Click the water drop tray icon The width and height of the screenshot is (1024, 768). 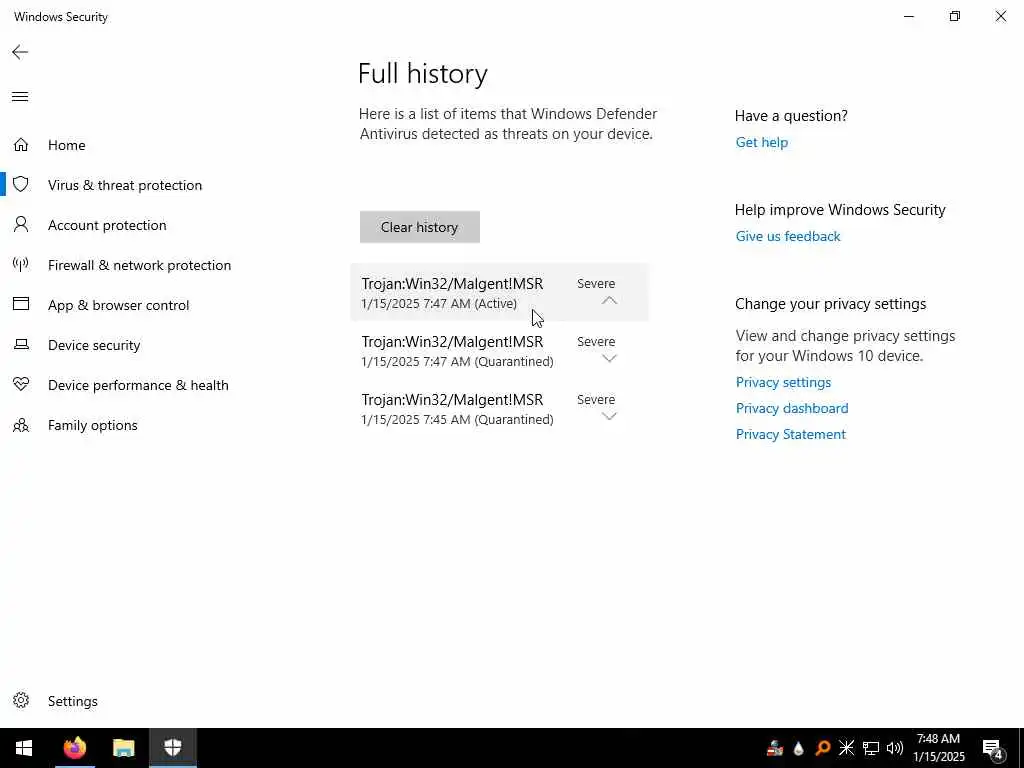pos(798,748)
